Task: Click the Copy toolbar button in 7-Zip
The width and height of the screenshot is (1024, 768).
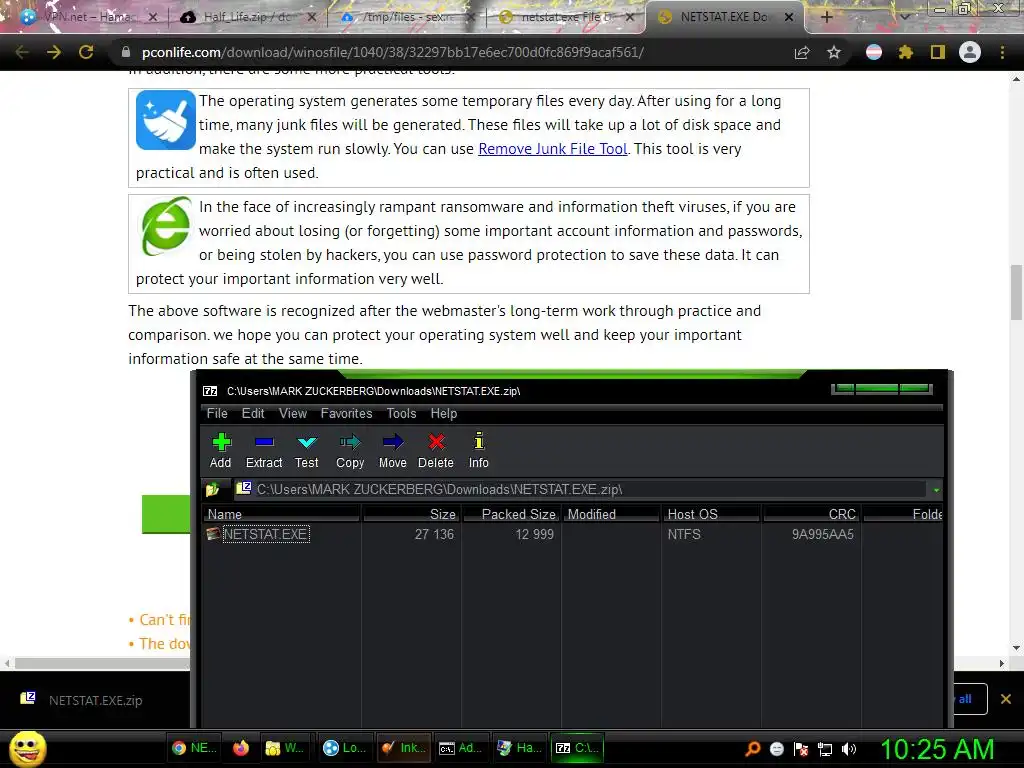Action: coord(350,451)
